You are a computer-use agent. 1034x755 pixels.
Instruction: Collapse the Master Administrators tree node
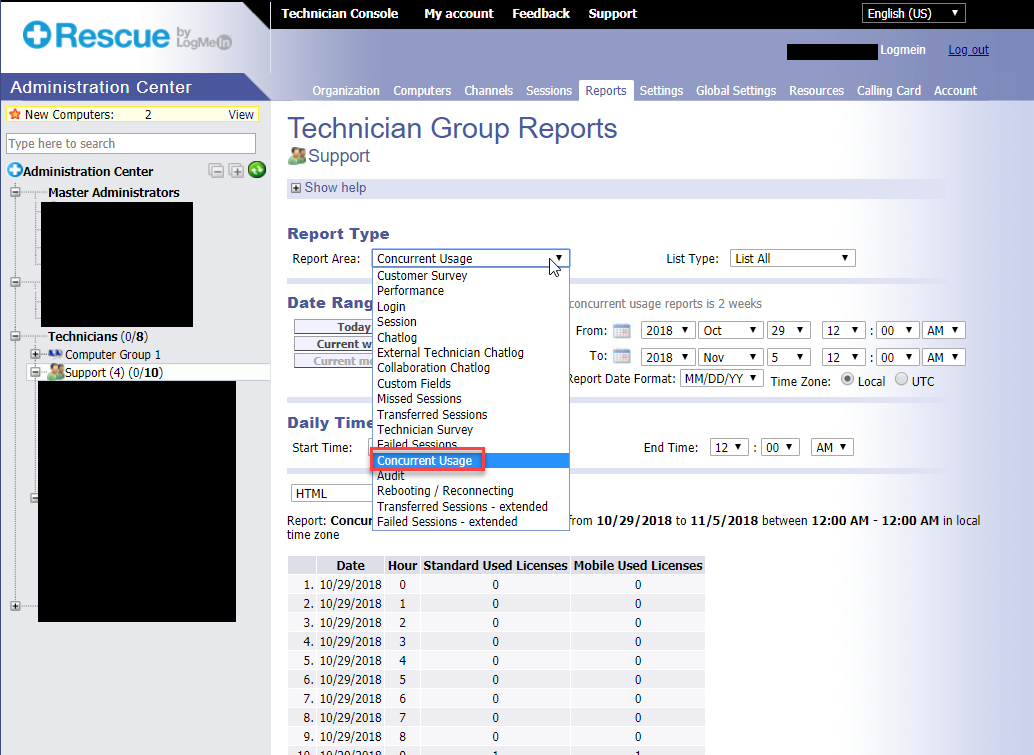(x=15, y=193)
